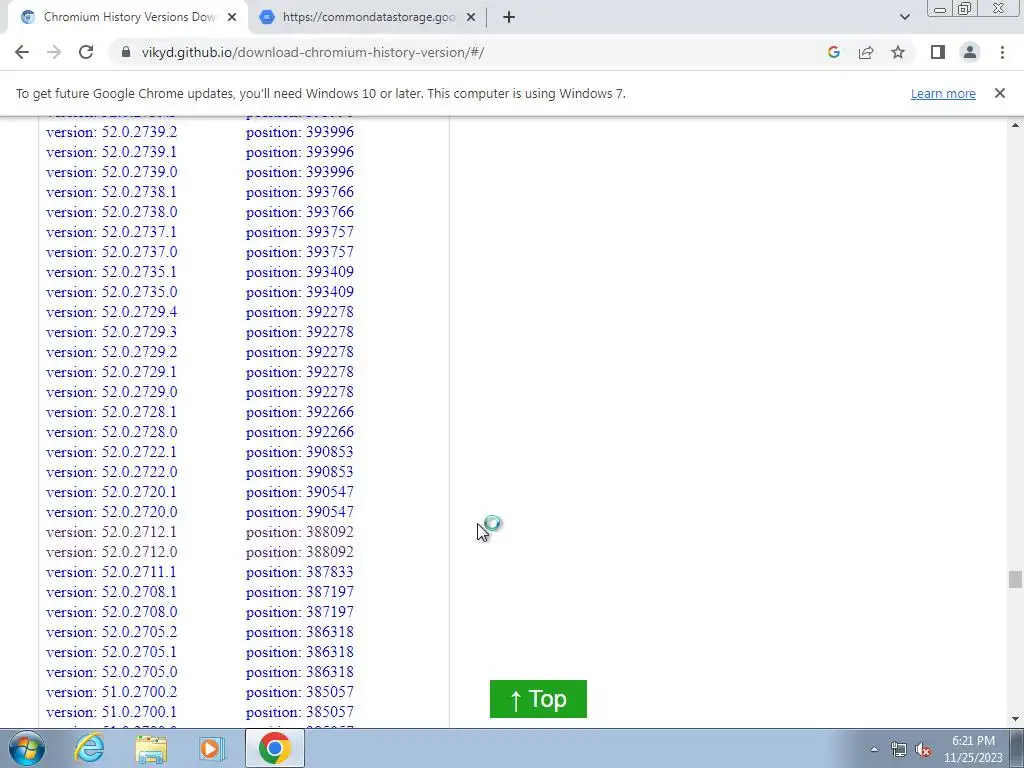Viewport: 1024px width, 768px height.
Task: Open version 52.0.2729.2 link
Action: pyautogui.click(x=112, y=352)
